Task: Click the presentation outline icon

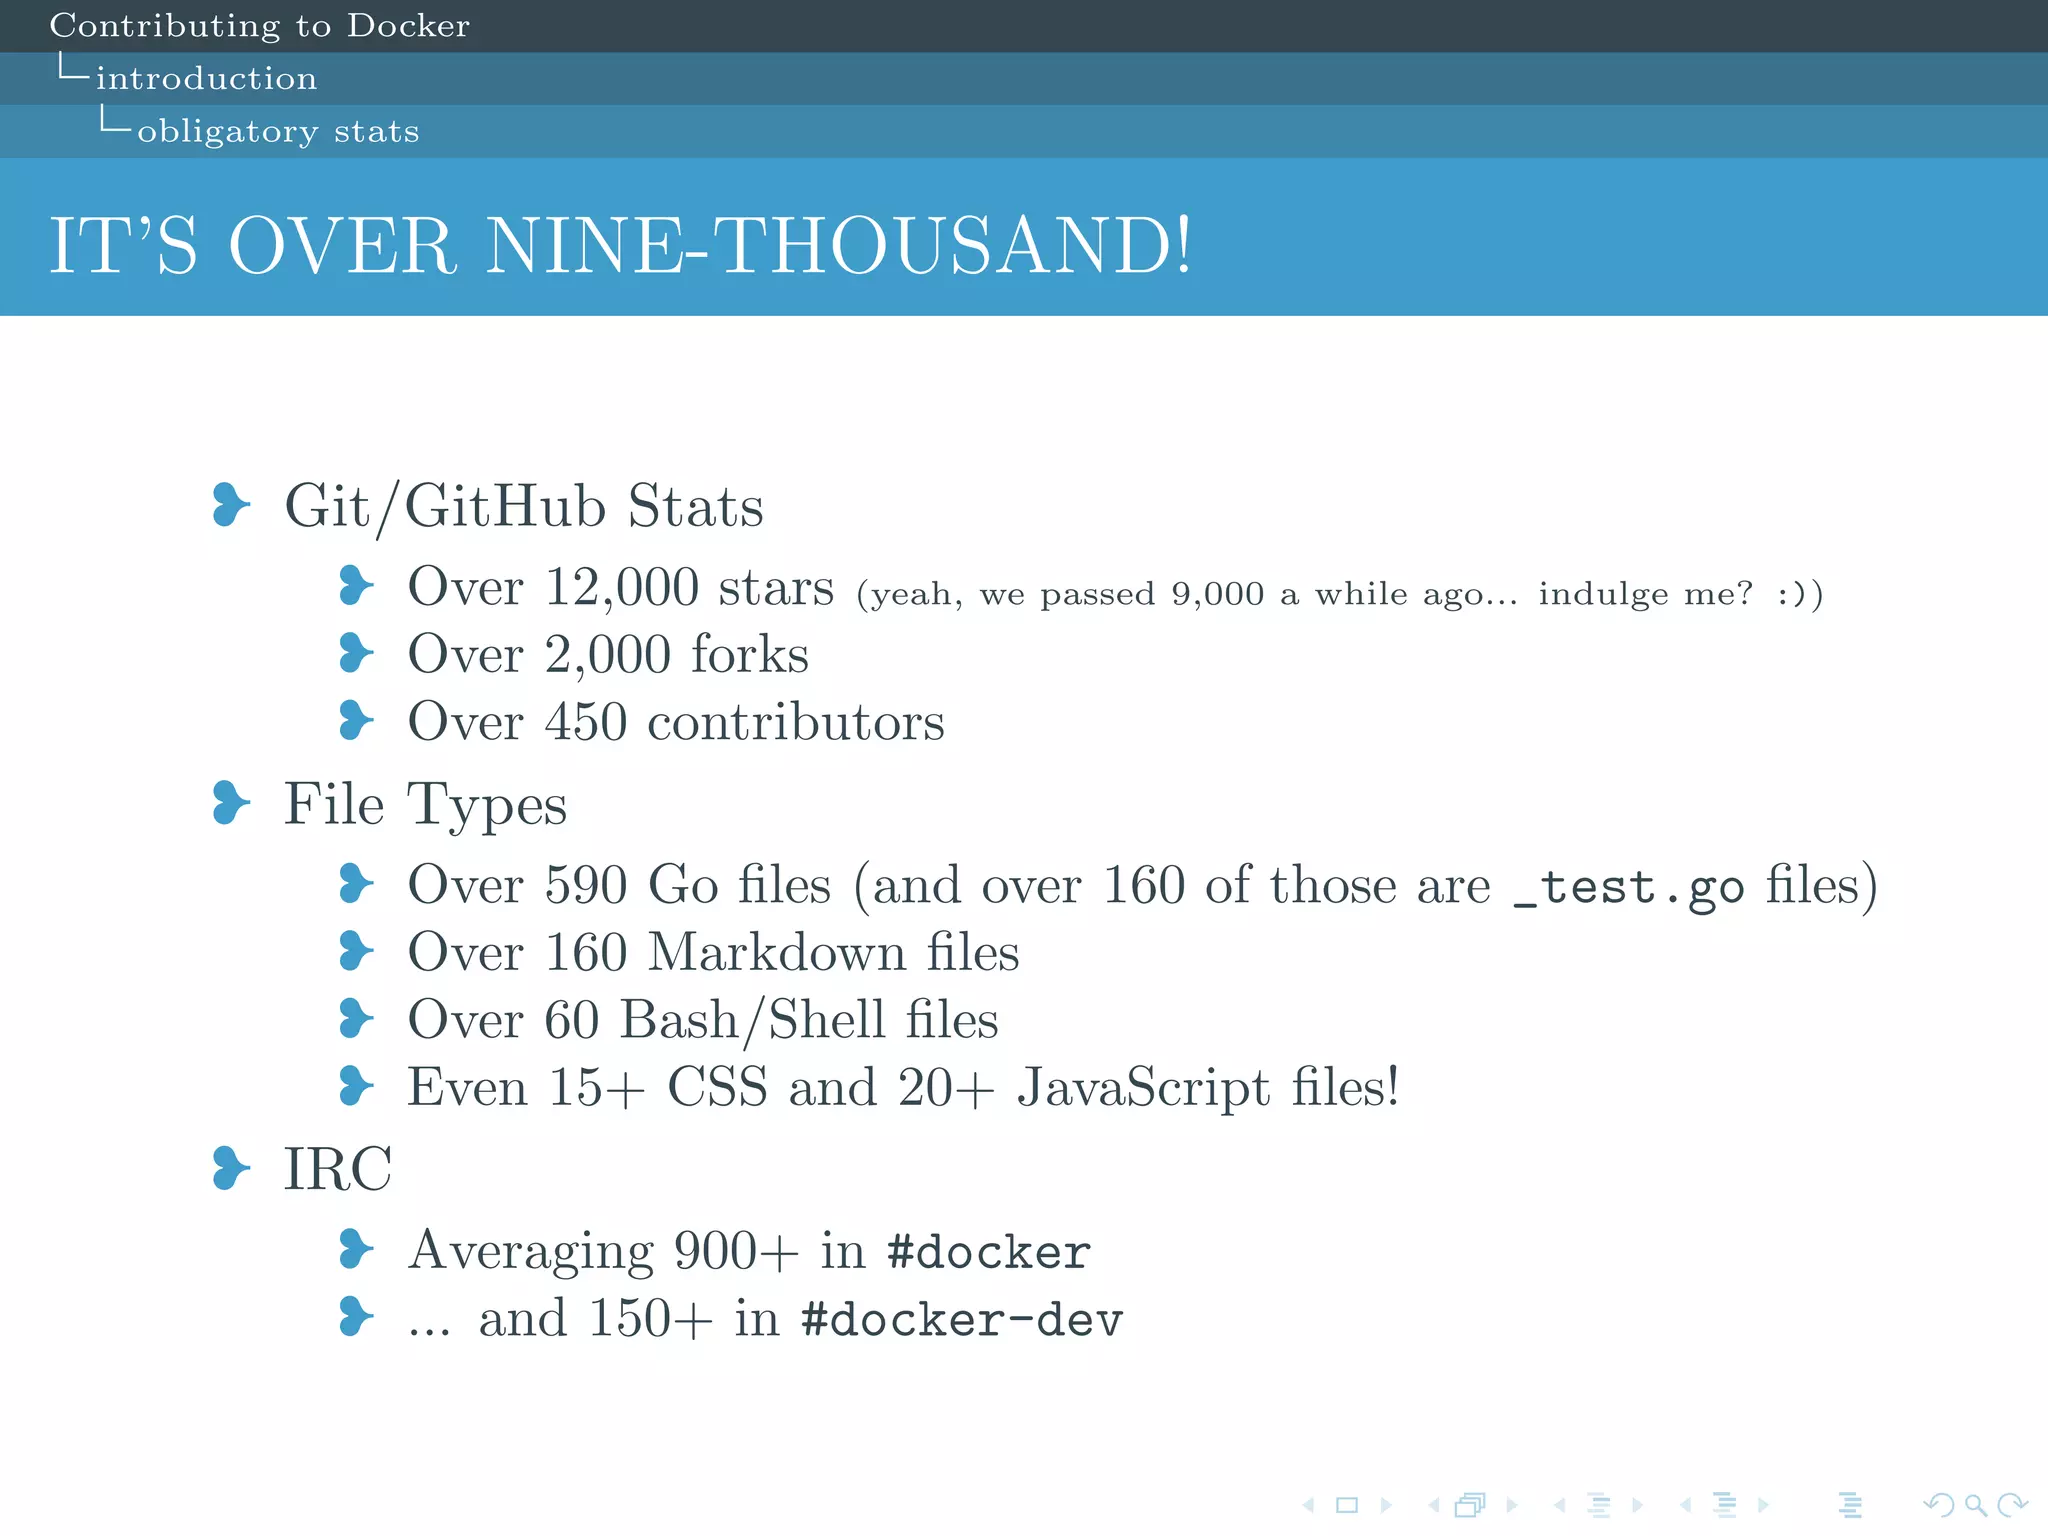Action: [x=1850, y=1504]
